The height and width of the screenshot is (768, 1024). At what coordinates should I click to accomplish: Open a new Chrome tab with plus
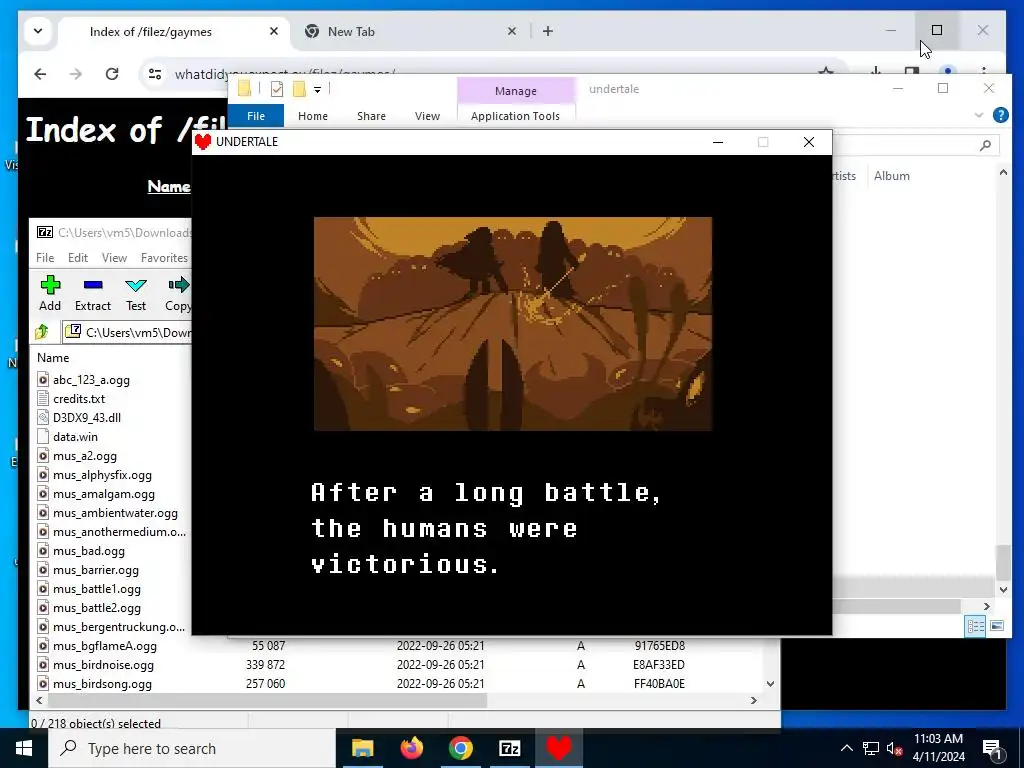point(547,31)
